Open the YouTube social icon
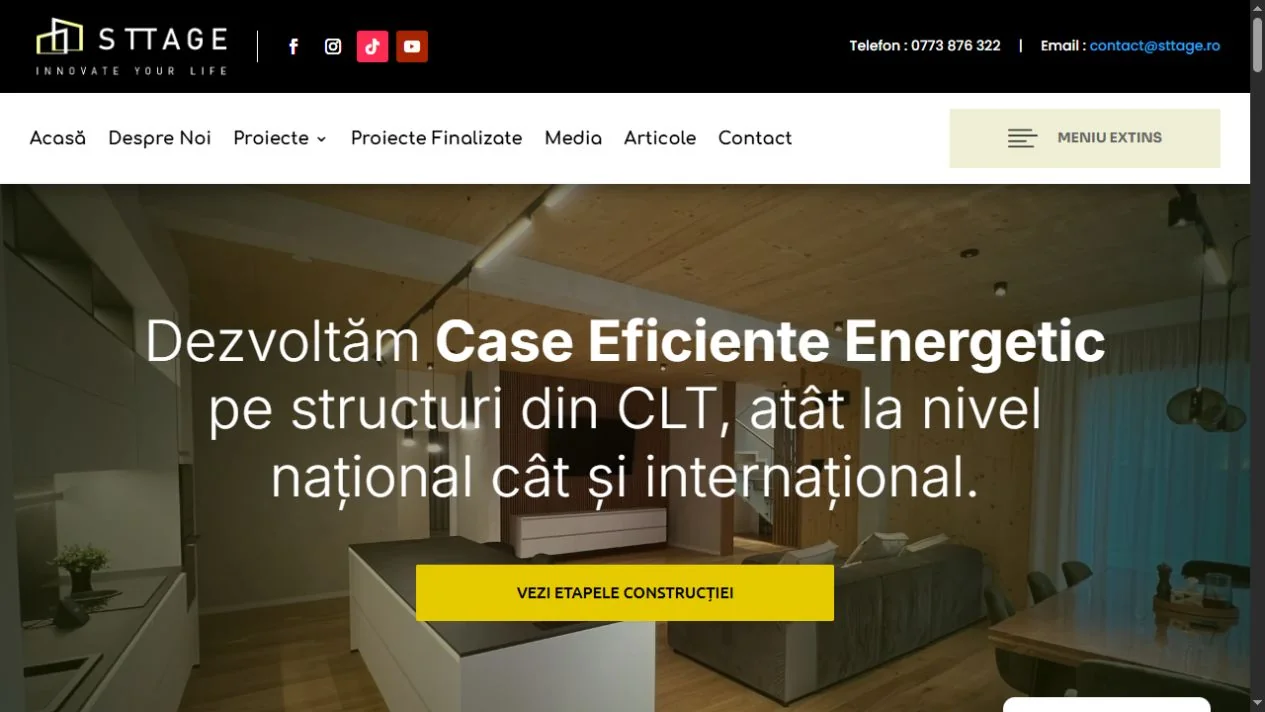This screenshot has height=712, width=1265. pos(412,47)
